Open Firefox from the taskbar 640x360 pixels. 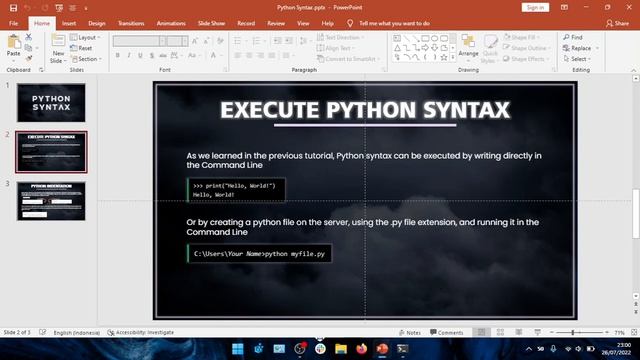(x=361, y=349)
